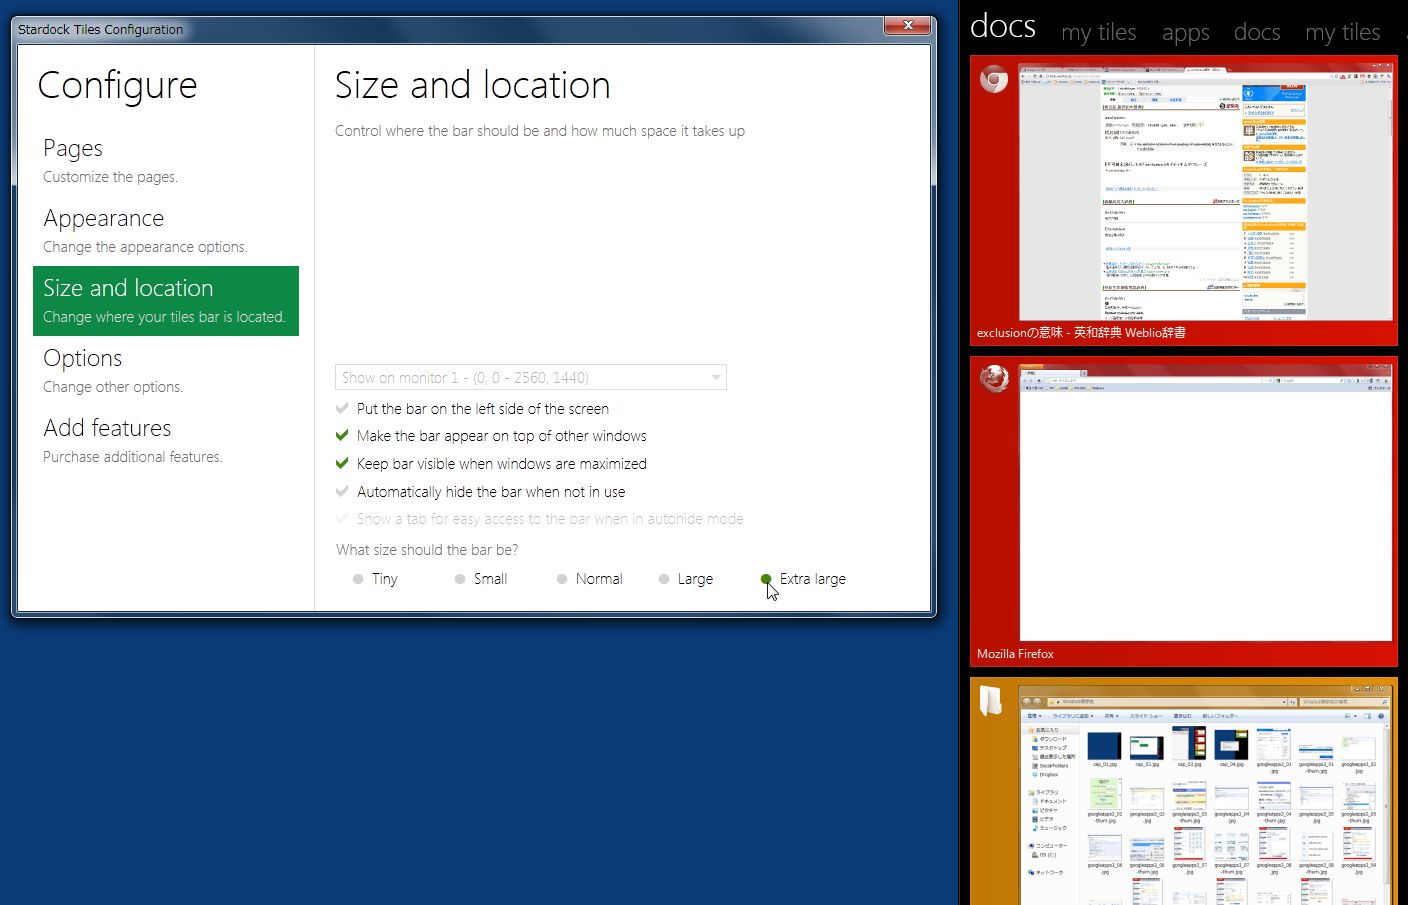The height and width of the screenshot is (905, 1408).
Task: Open the 'Add features' section
Action: pos(166,441)
